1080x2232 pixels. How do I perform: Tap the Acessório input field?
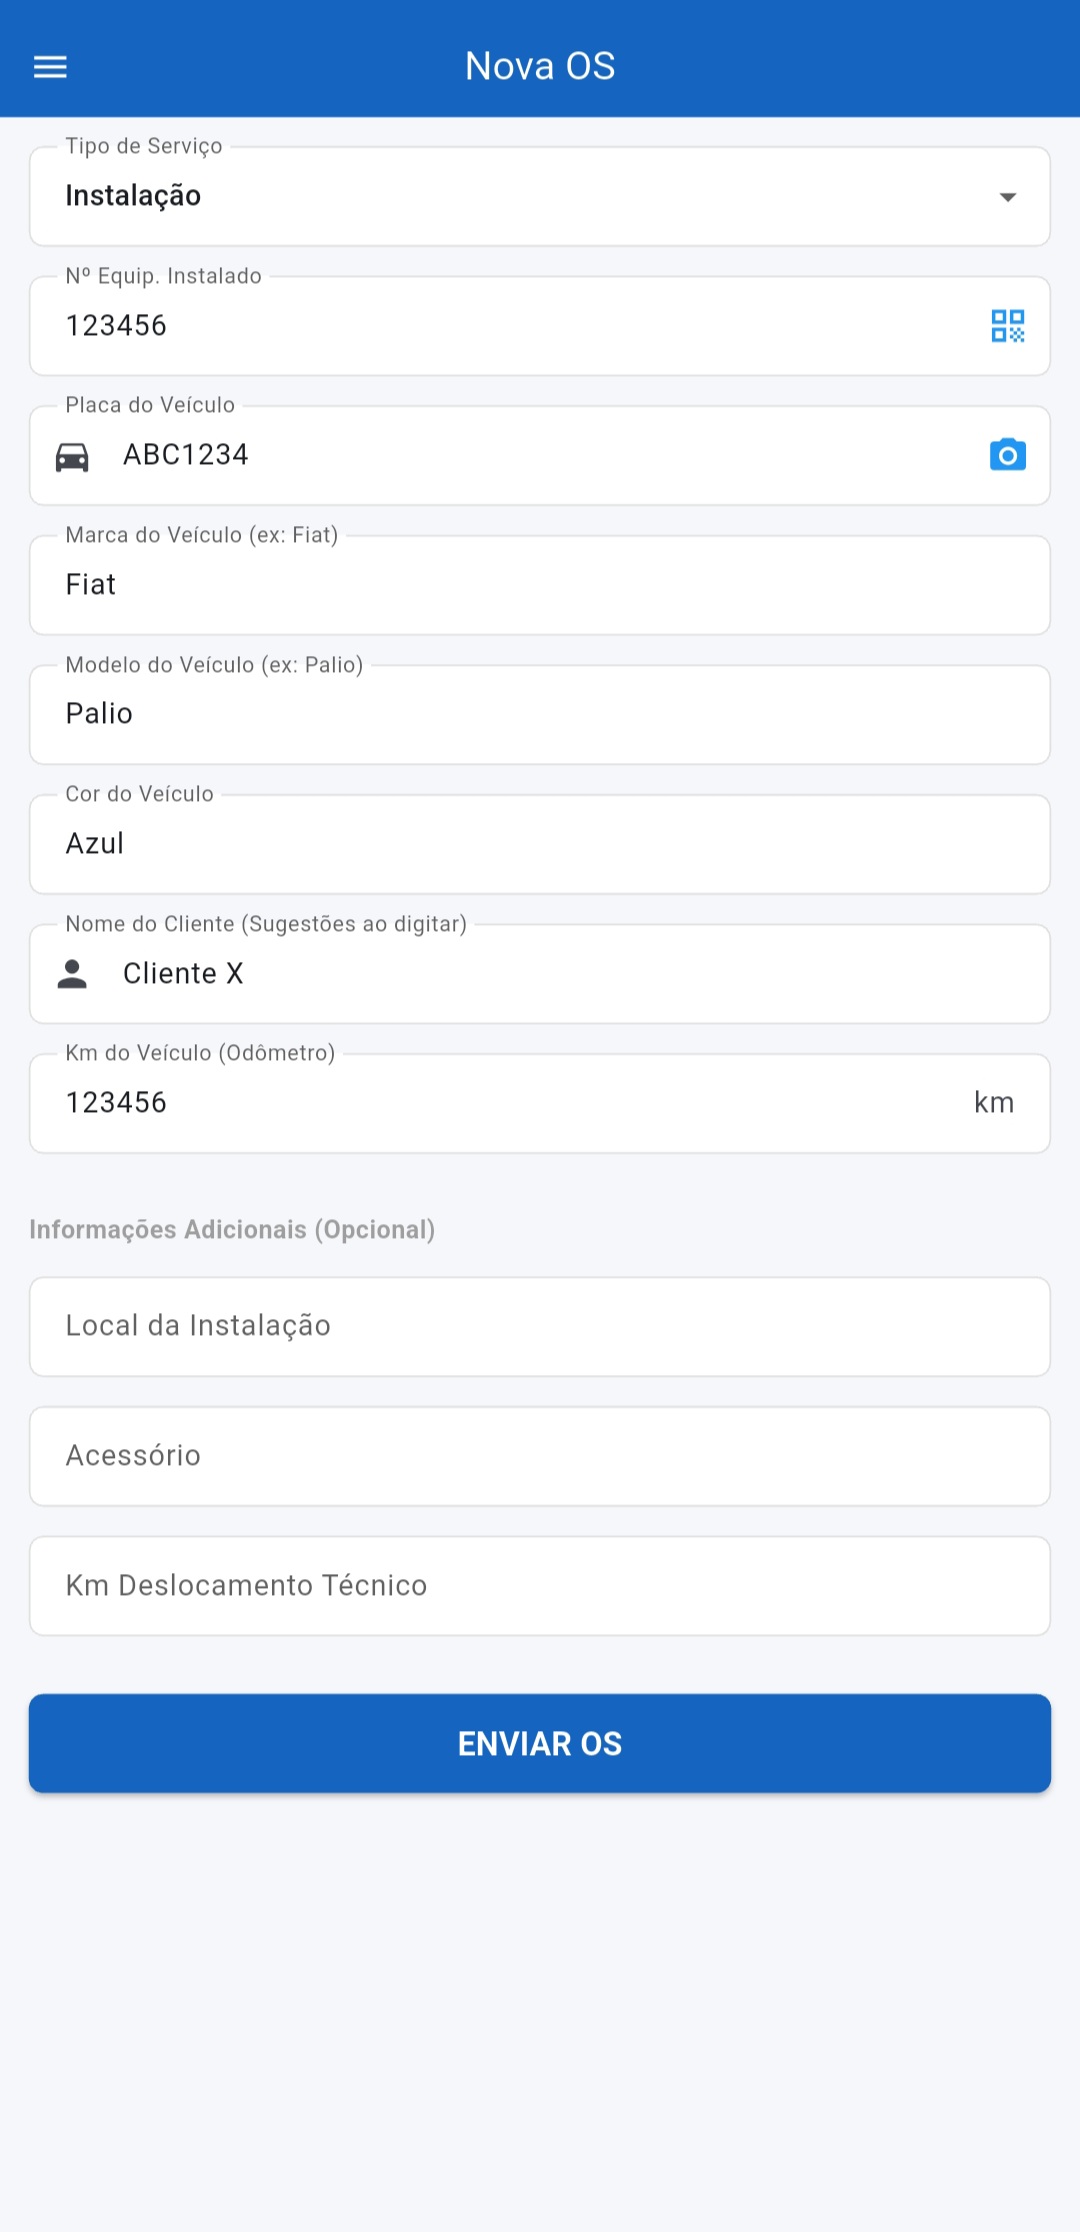point(540,1456)
